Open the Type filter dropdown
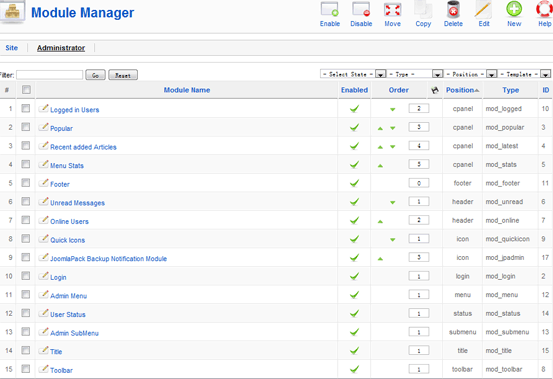This screenshot has width=553, height=379. [x=415, y=74]
